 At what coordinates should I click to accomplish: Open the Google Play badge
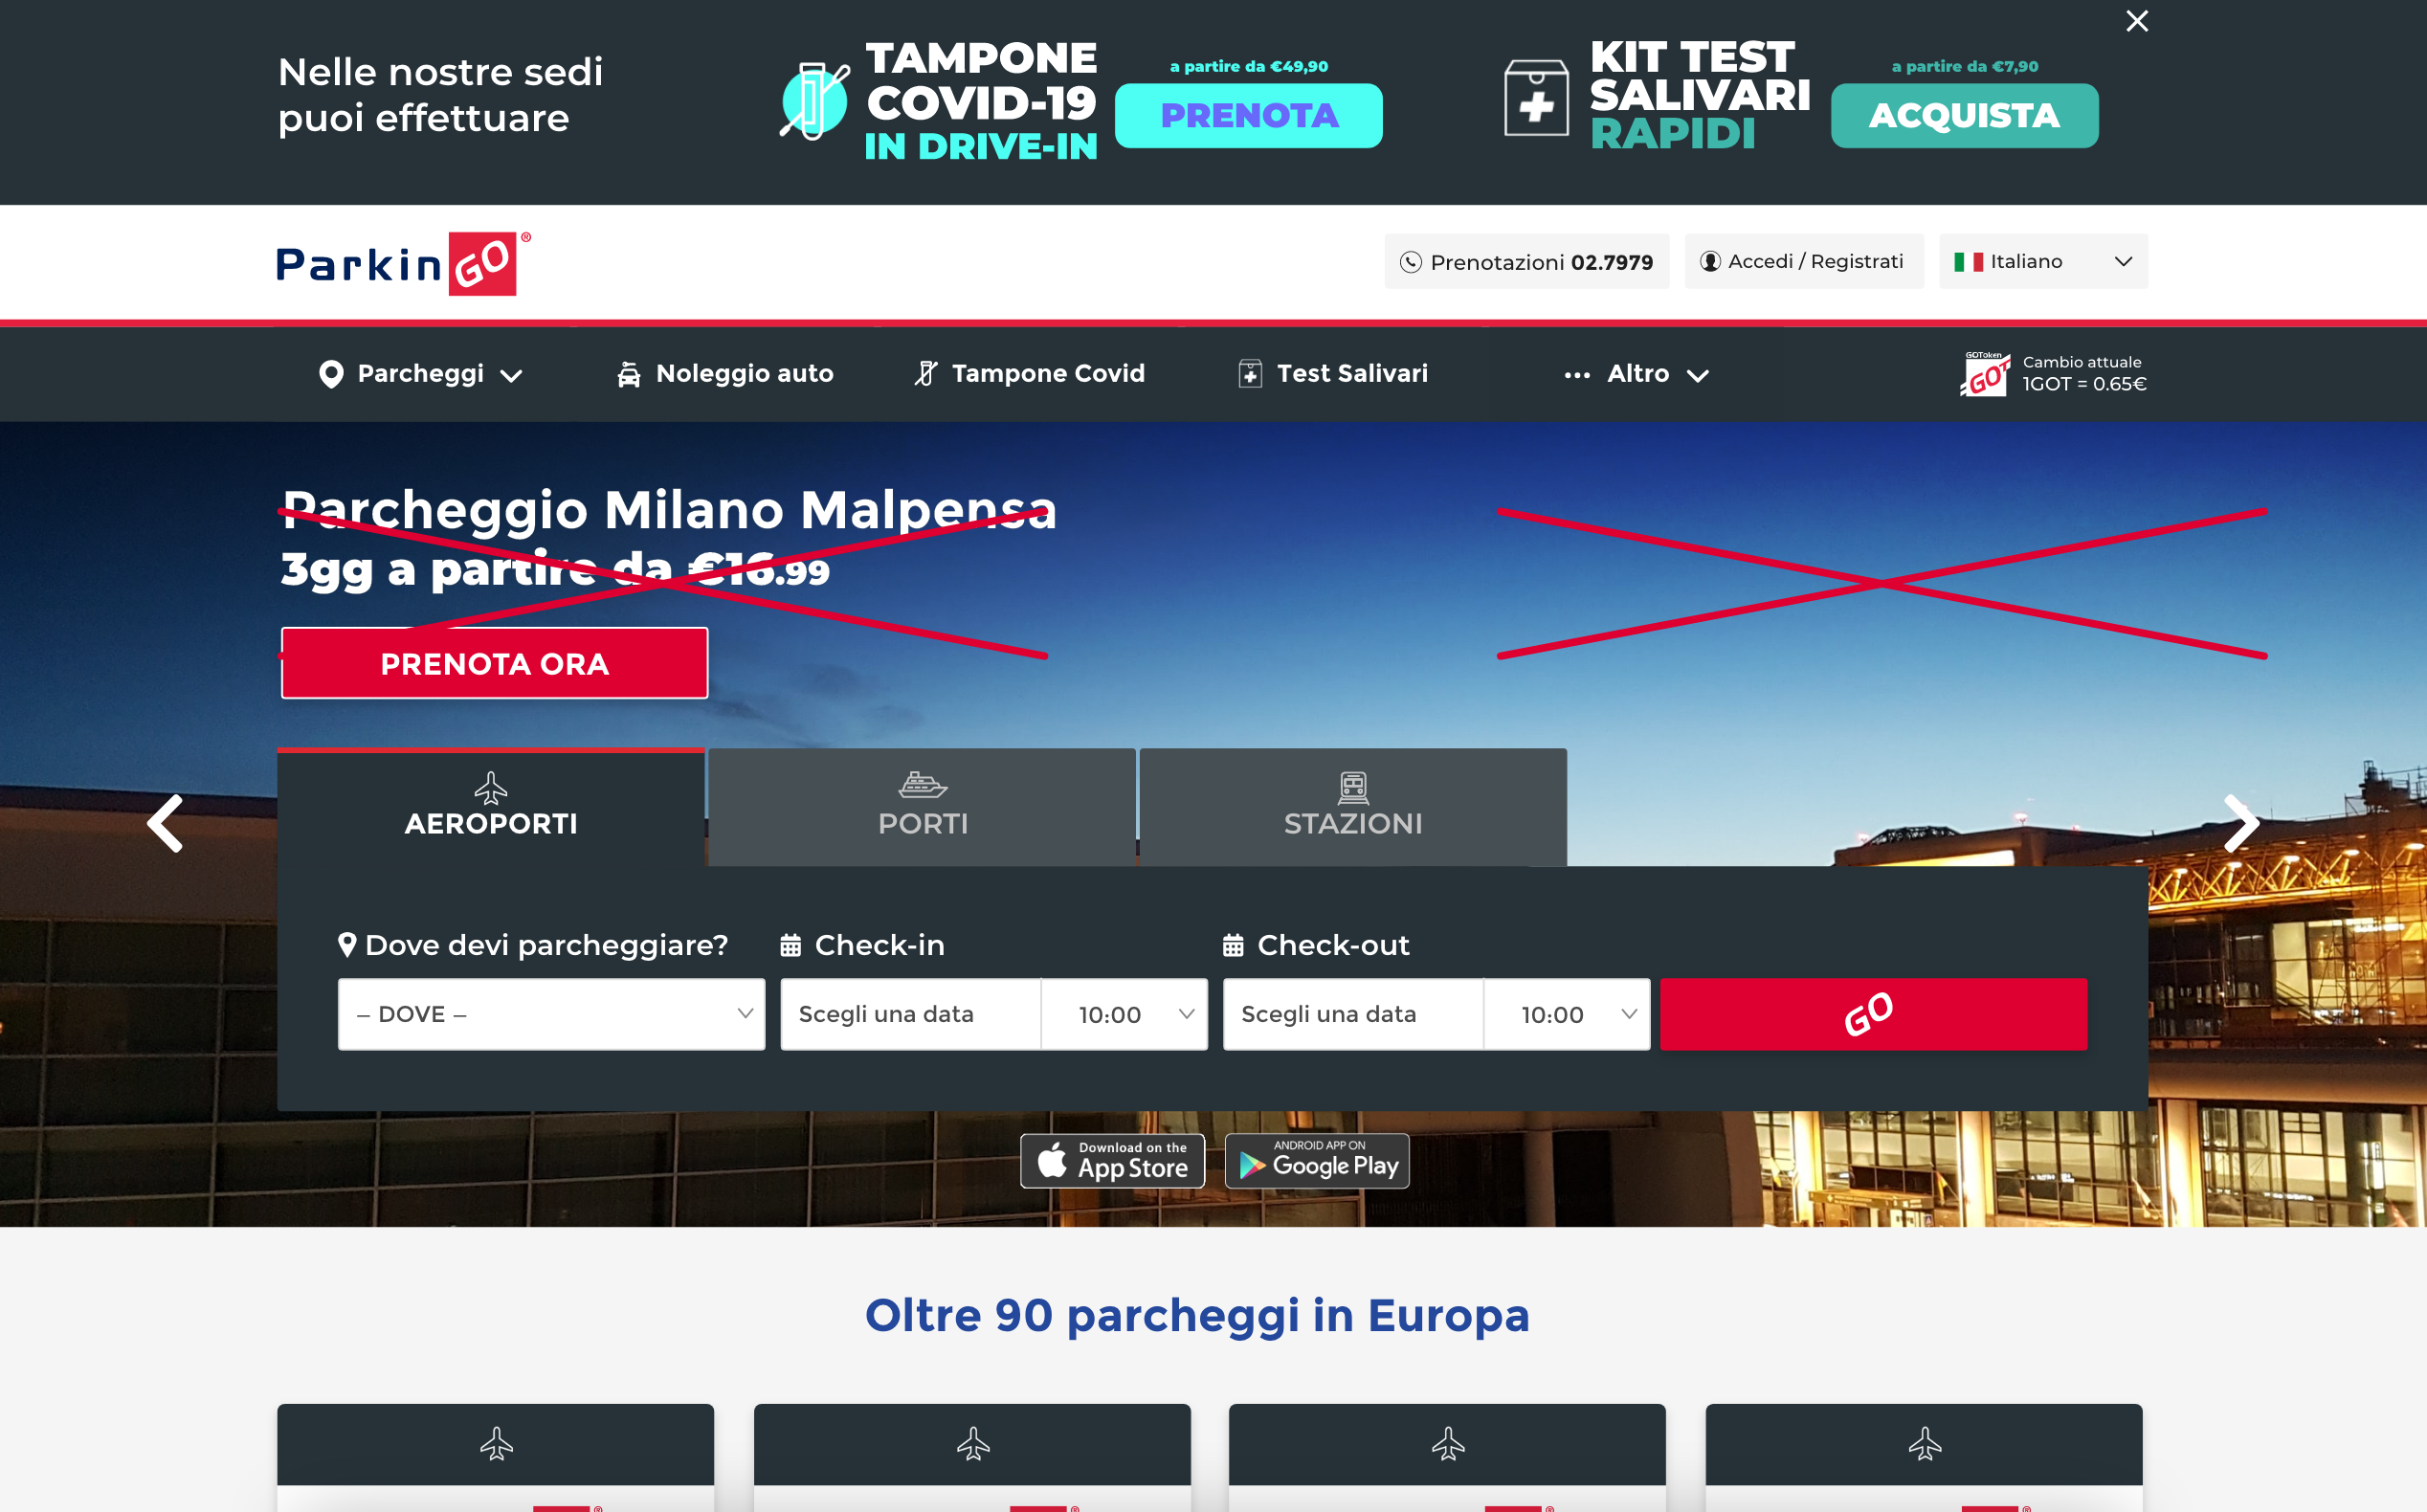pos(1316,1160)
